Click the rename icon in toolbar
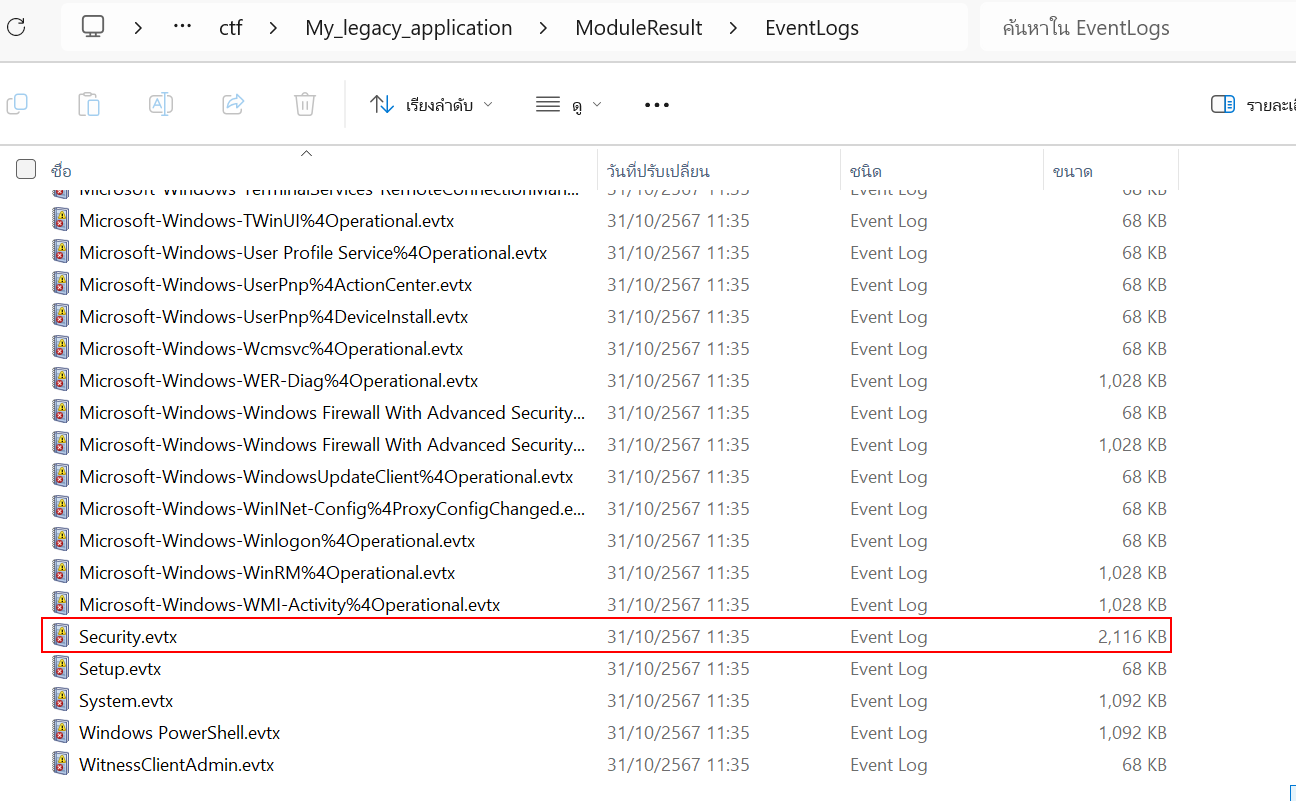The image size is (1296, 801). 161,104
